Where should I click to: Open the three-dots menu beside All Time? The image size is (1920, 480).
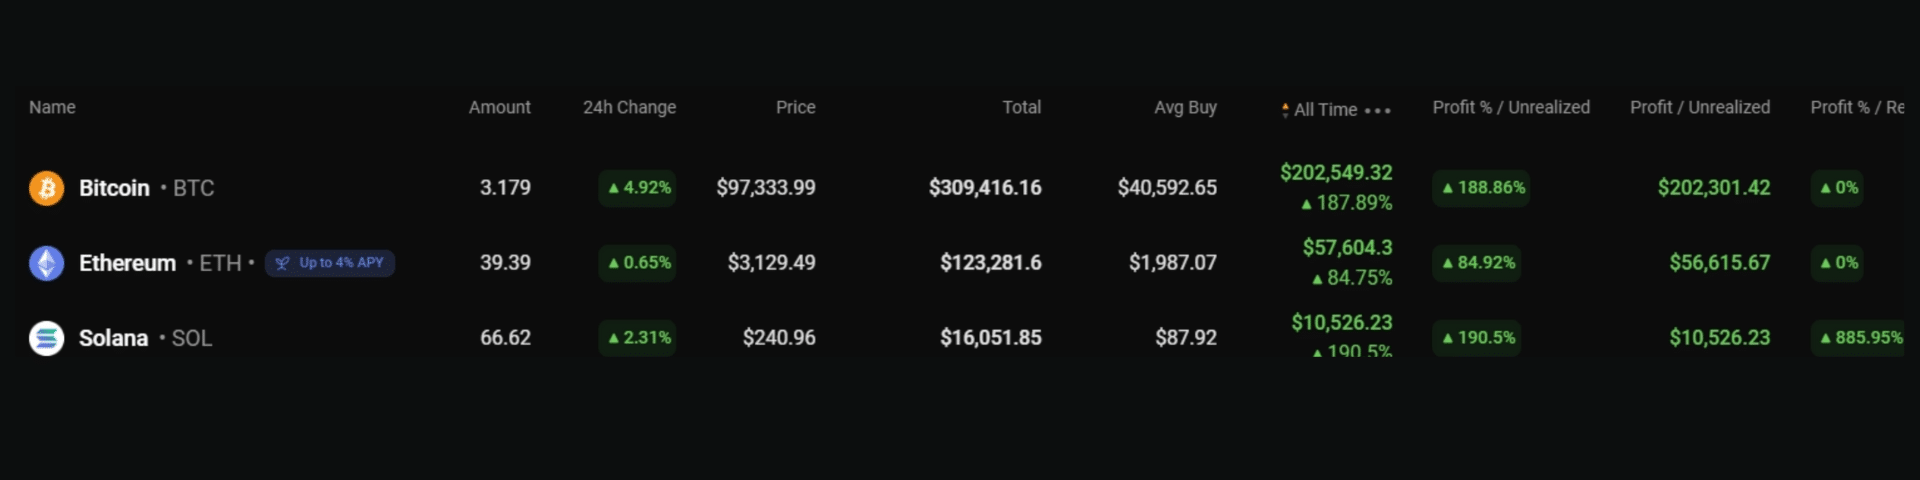(1378, 110)
